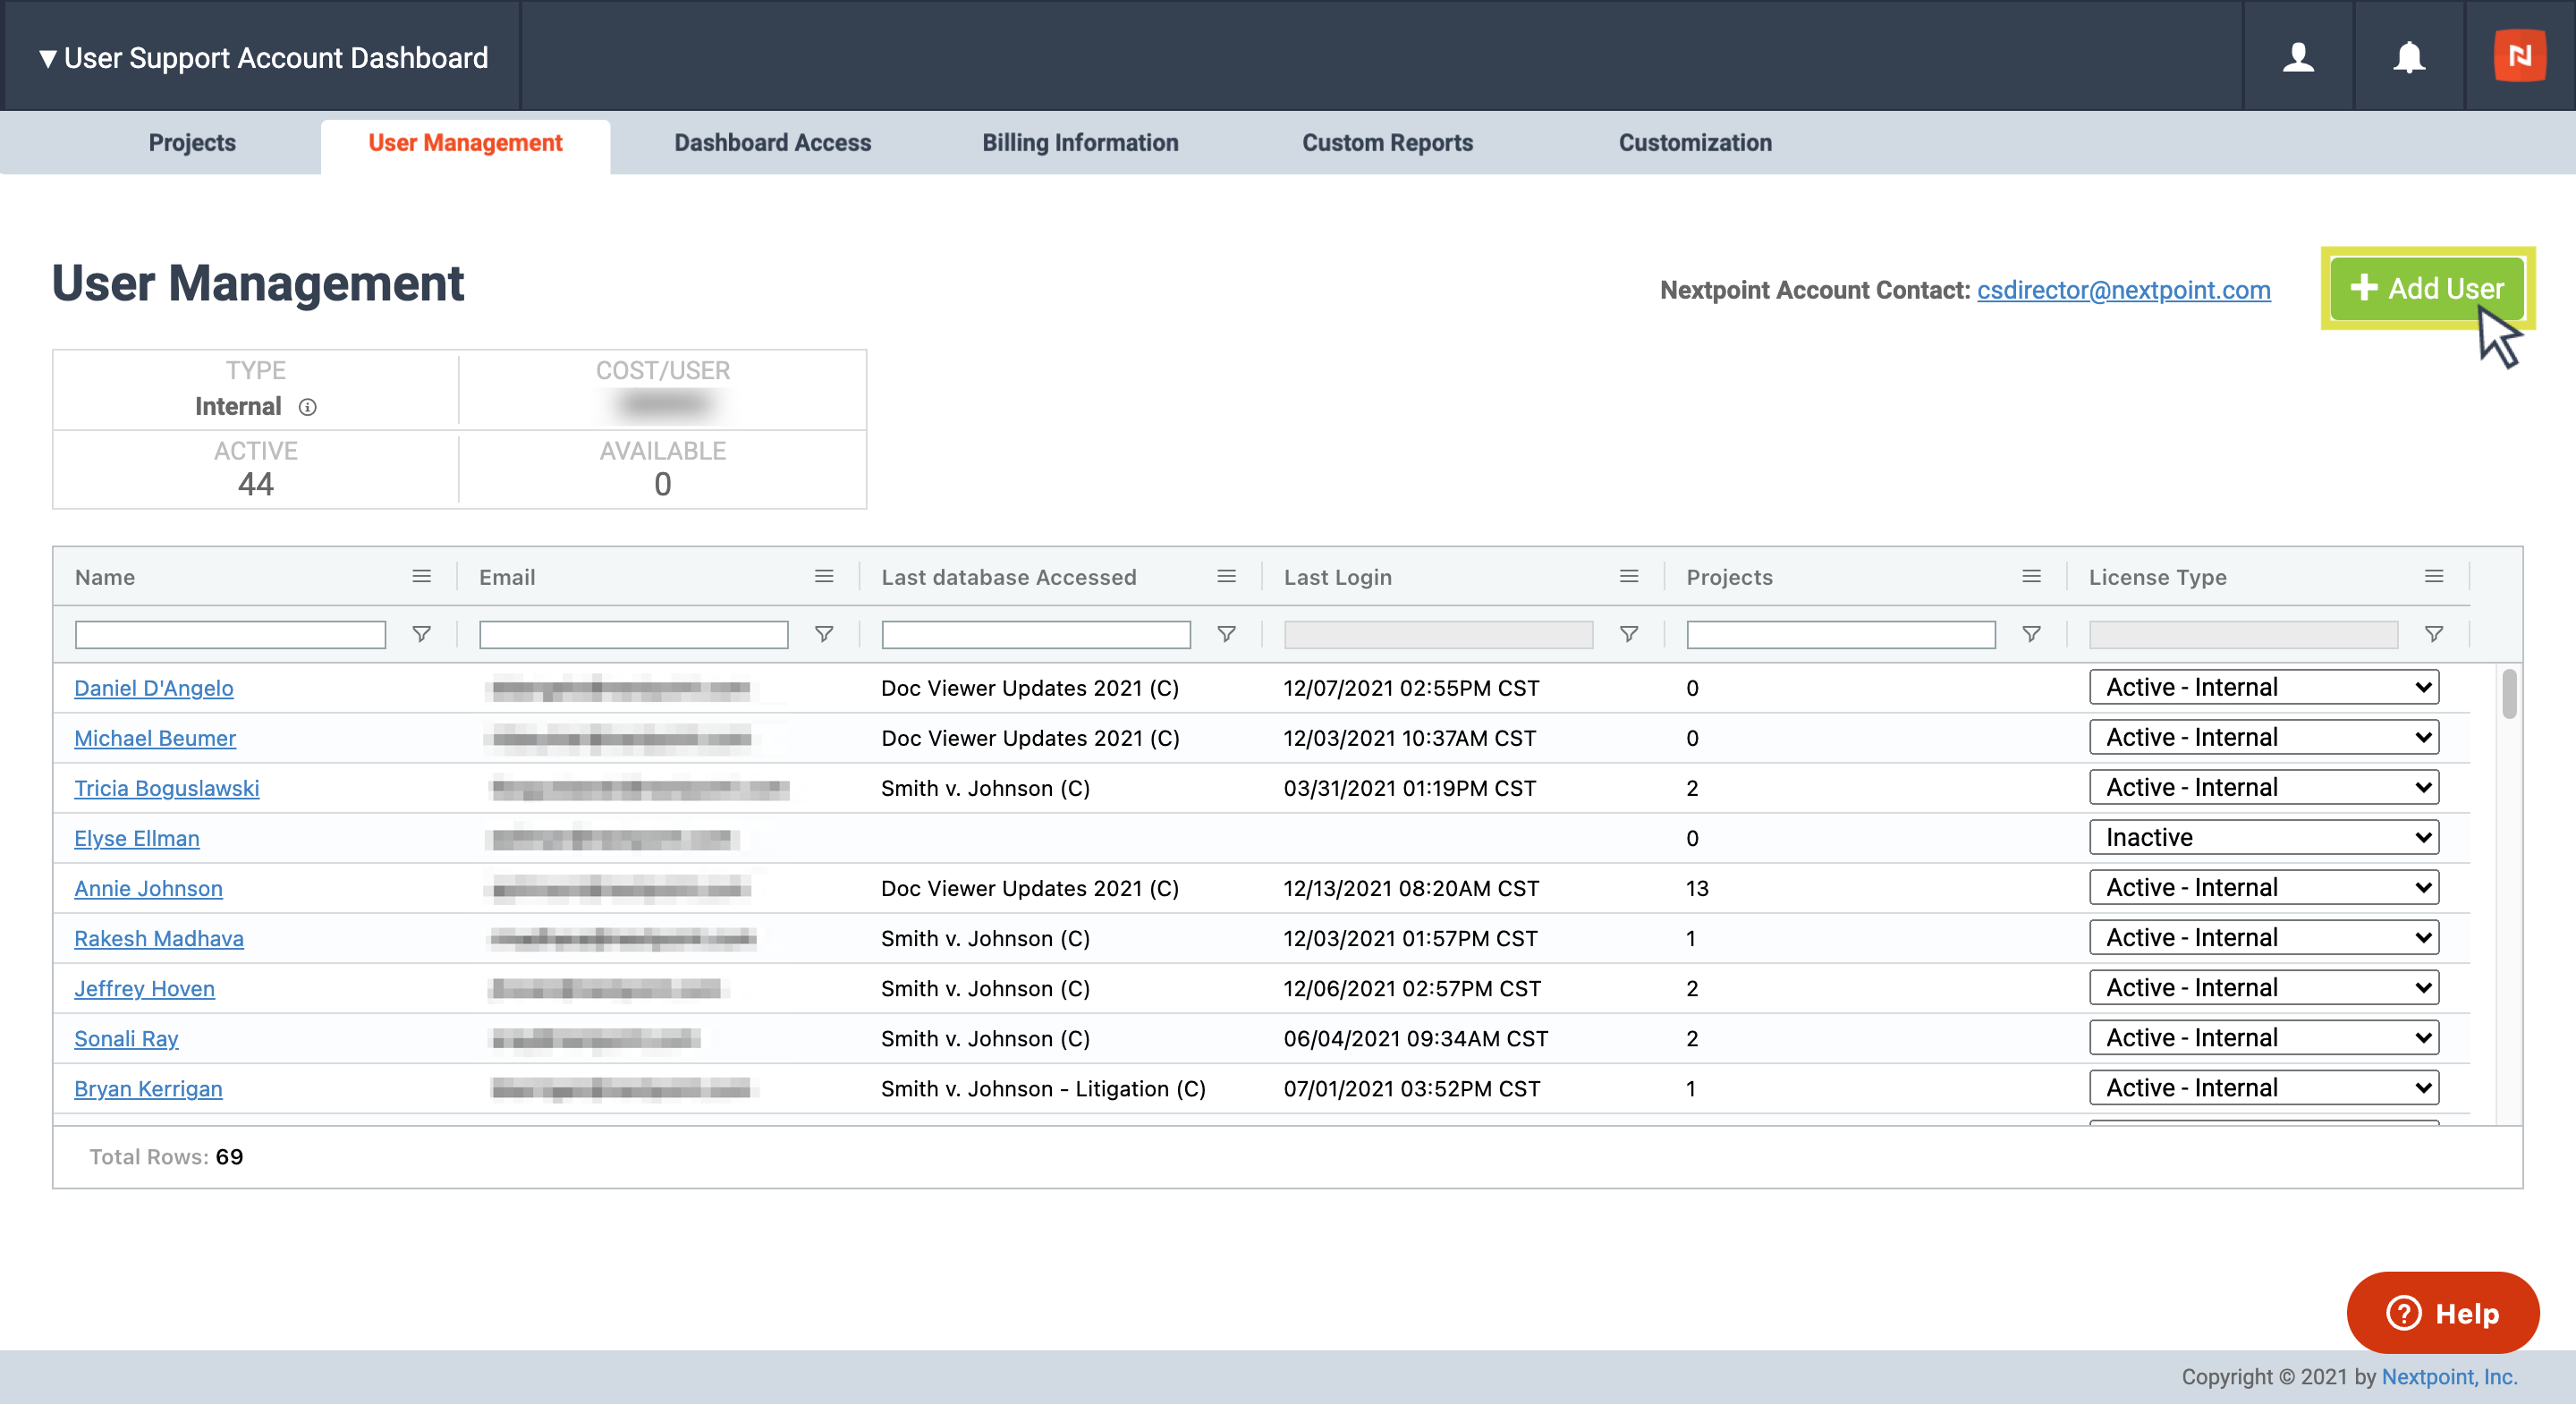Click the Nextpoint logo icon
The width and height of the screenshot is (2576, 1404).
[x=2519, y=56]
